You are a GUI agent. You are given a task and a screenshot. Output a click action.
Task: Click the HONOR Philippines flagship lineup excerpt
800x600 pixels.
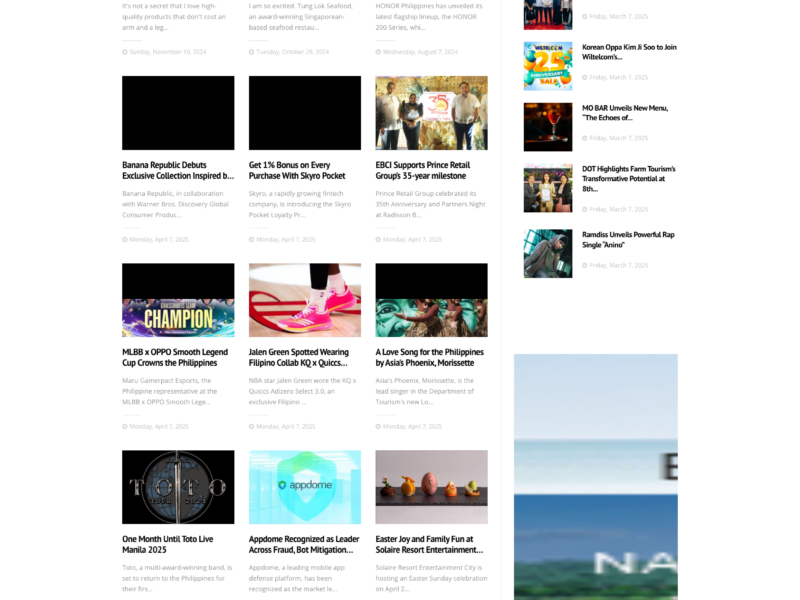click(429, 17)
